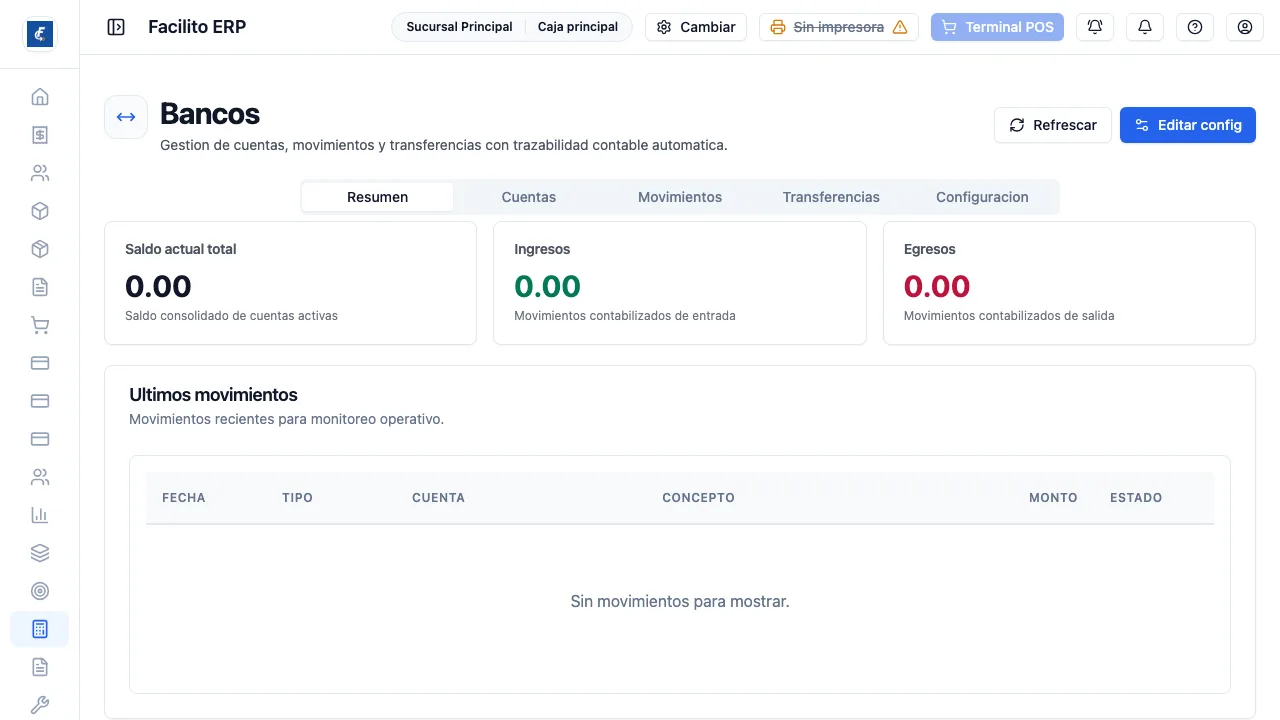The height and width of the screenshot is (720, 1280).
Task: Click the CONCEPTO column header
Action: [x=699, y=498]
